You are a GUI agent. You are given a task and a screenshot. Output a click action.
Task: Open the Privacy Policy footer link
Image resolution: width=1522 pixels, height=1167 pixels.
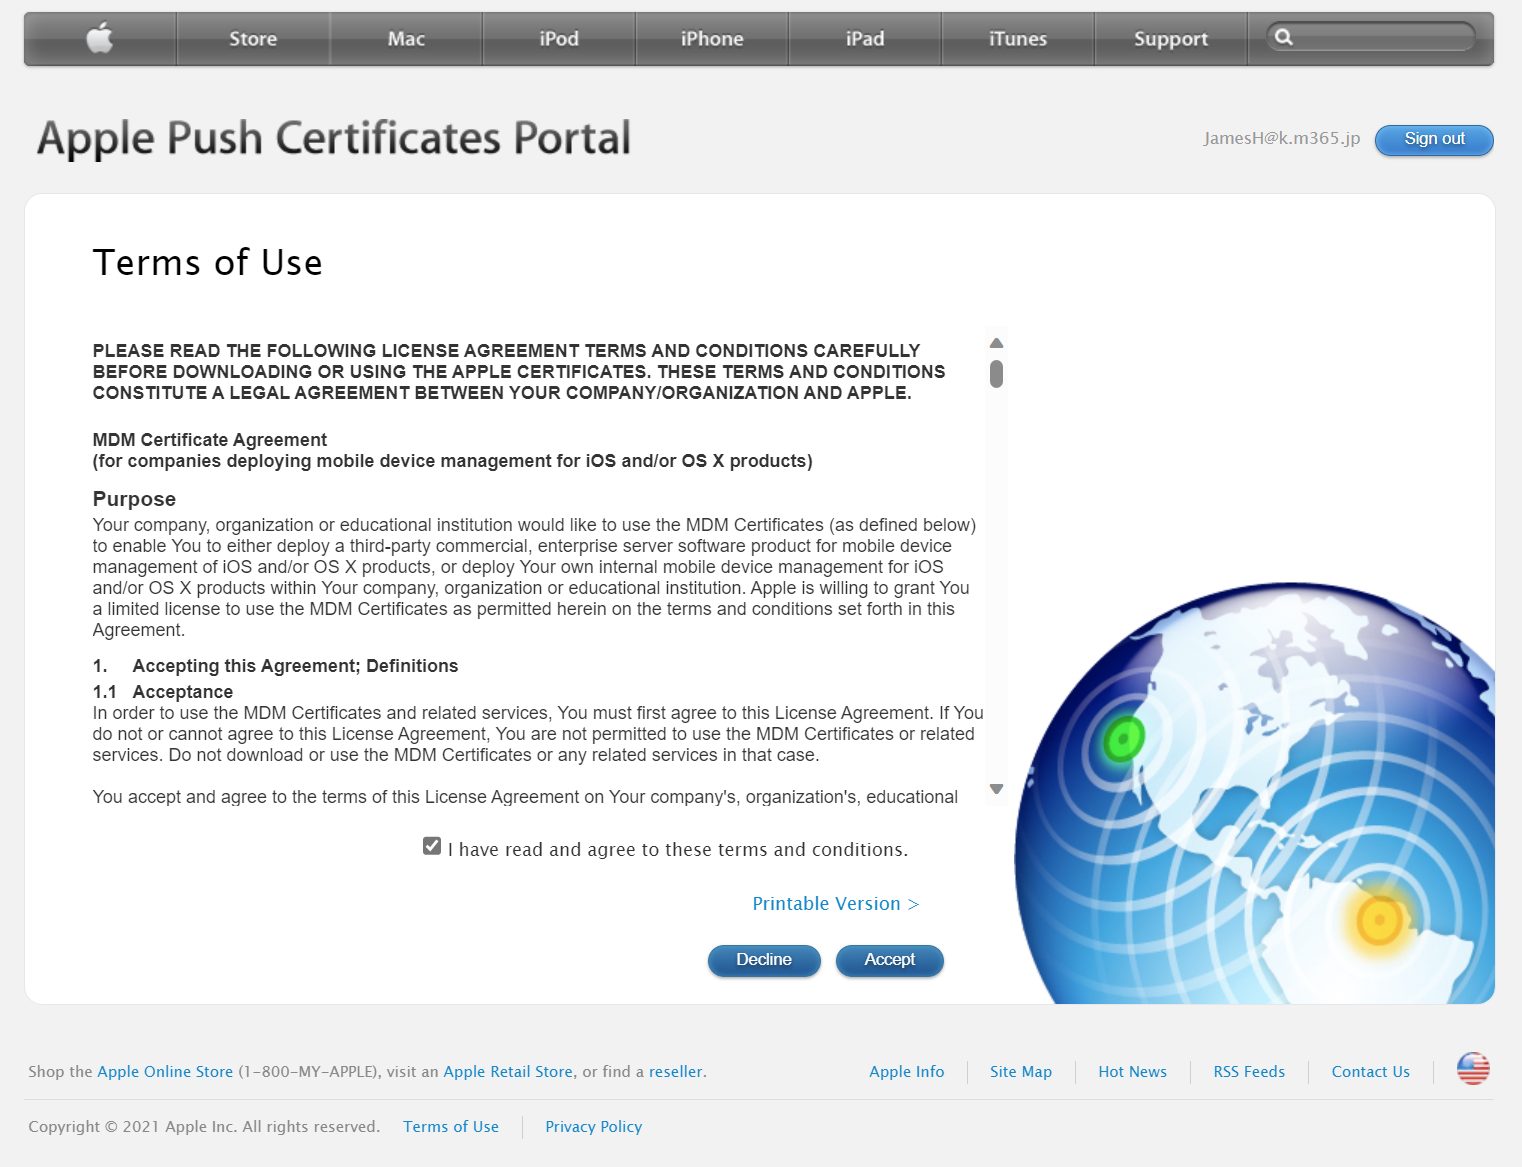(x=593, y=1127)
